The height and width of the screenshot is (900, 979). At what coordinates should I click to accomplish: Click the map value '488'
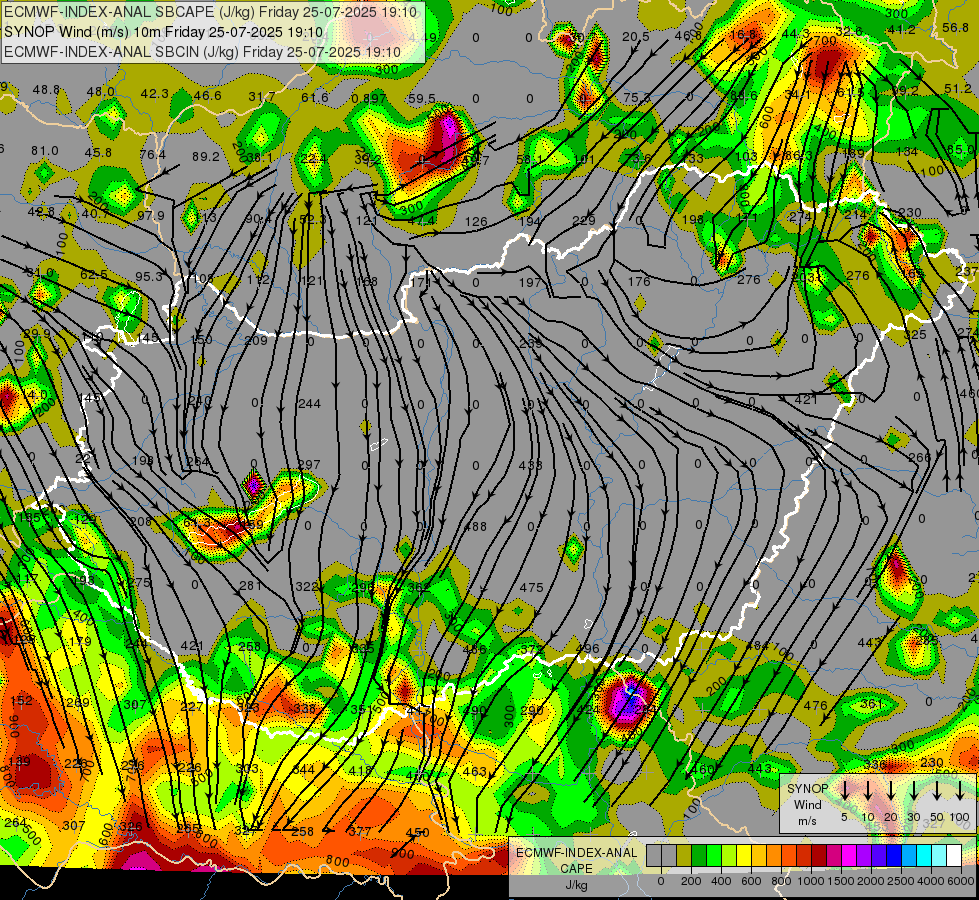(476, 527)
